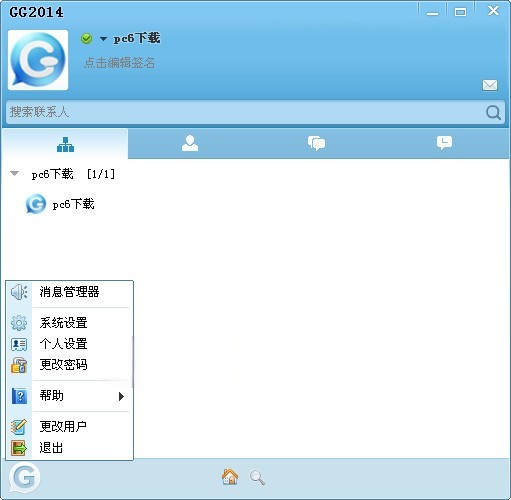Open the recent conversations clock tab
This screenshot has height=500, width=511.
point(444,143)
